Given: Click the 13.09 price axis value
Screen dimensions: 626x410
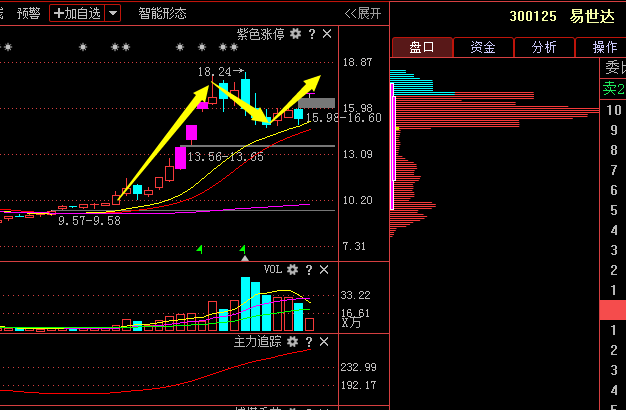Looking at the screenshot, I should tap(357, 154).
